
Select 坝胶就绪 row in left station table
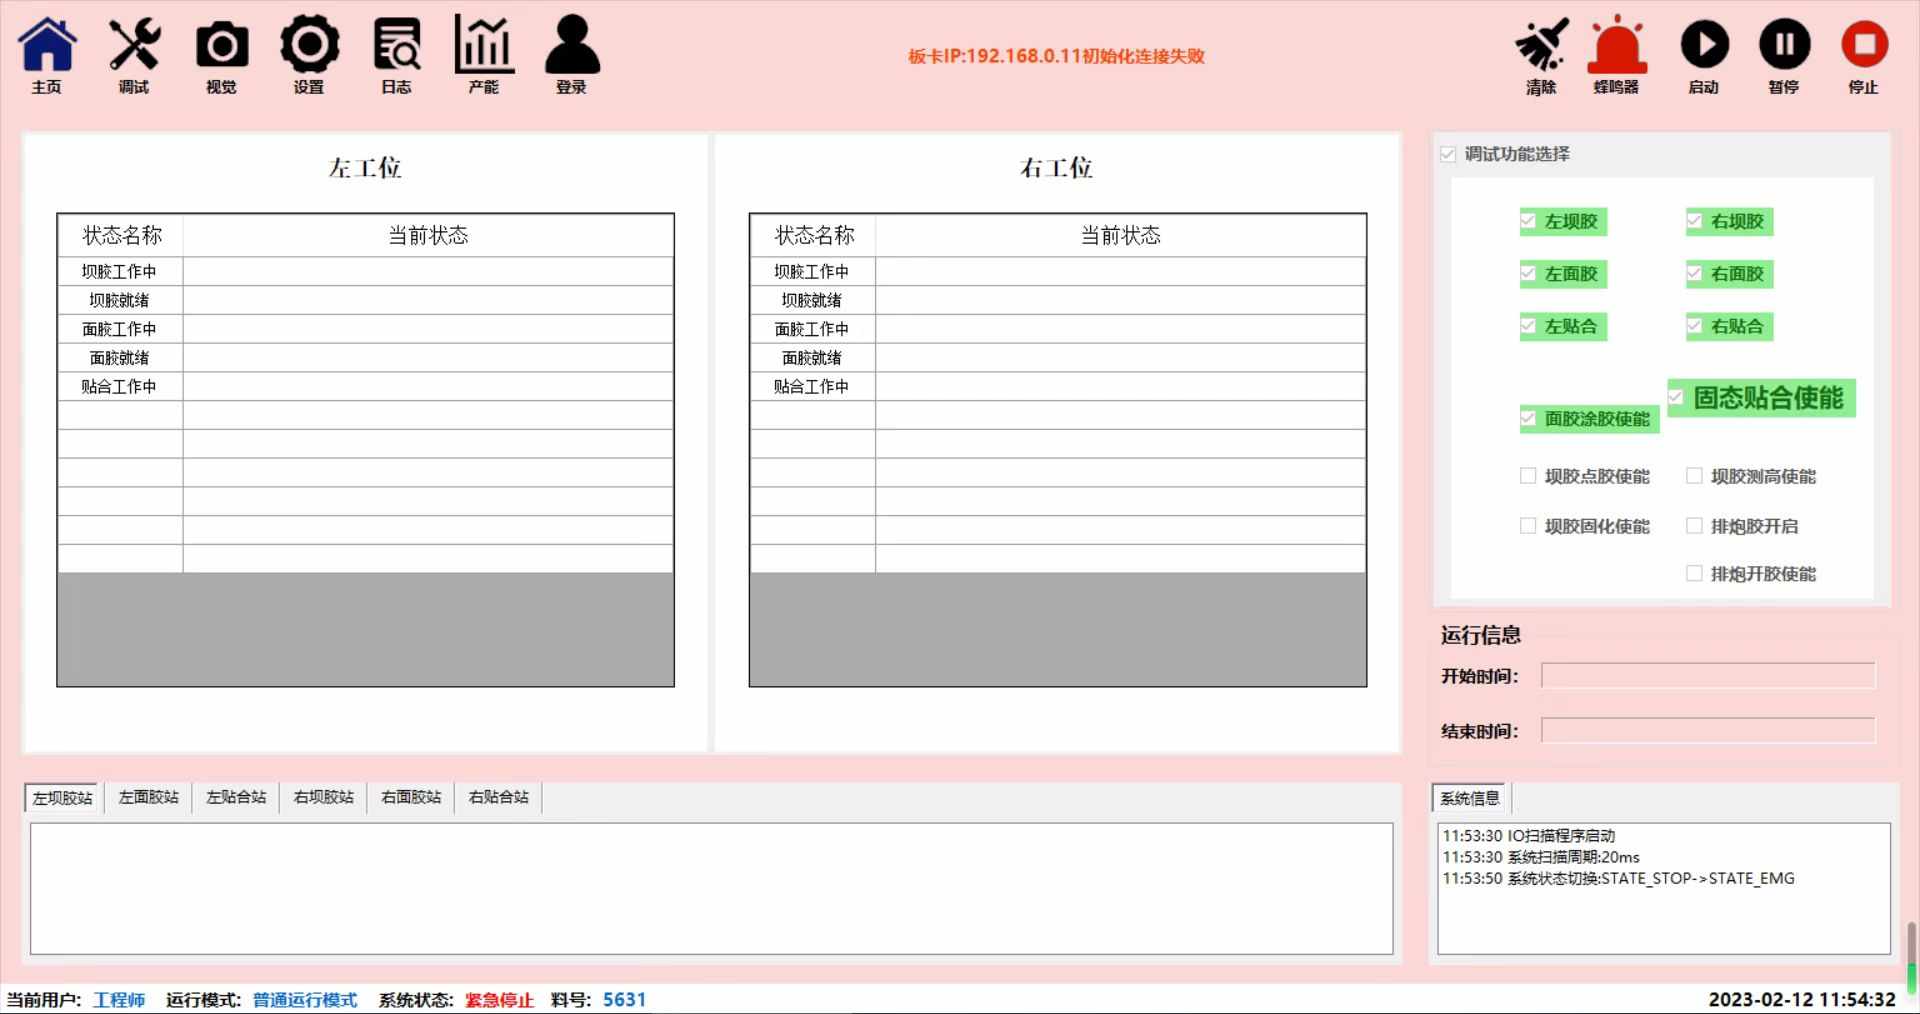click(x=366, y=301)
